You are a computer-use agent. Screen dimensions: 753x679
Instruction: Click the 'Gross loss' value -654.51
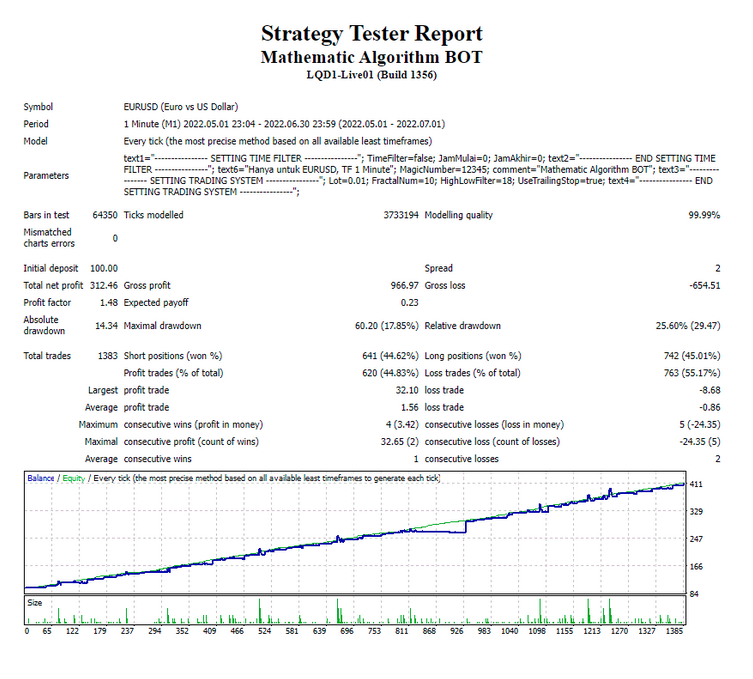click(705, 285)
